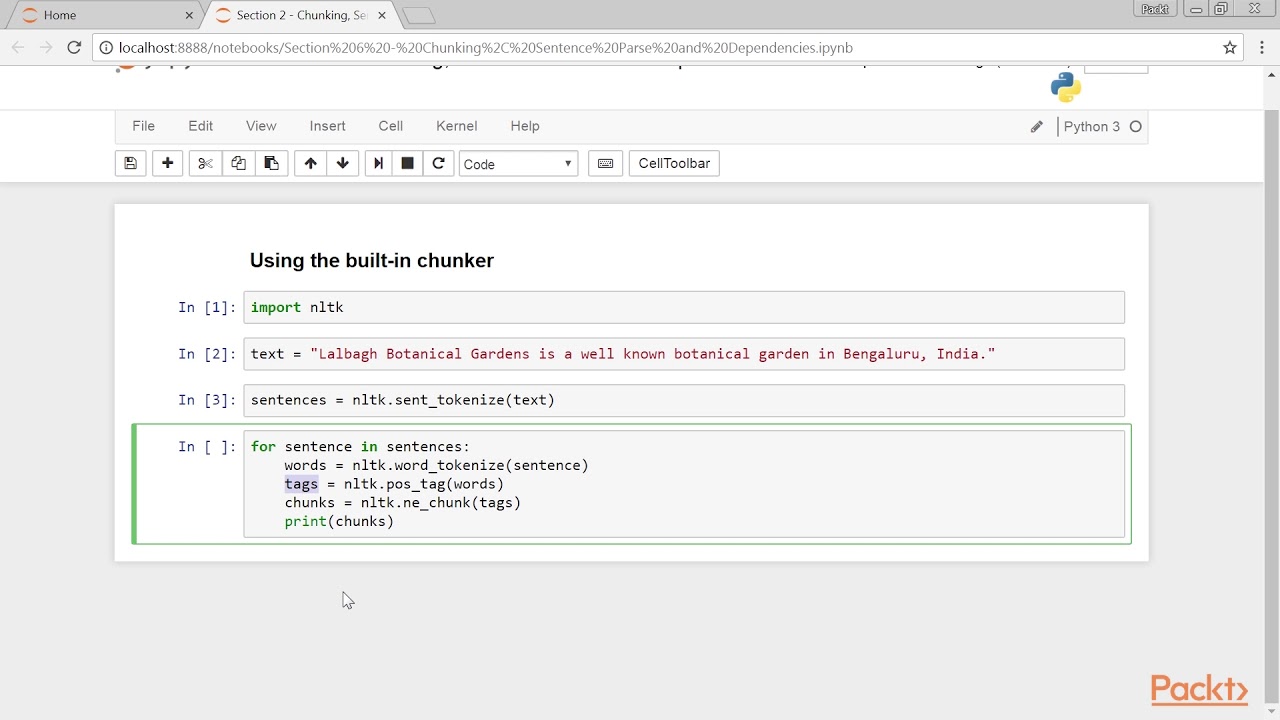This screenshot has width=1280, height=720.
Task: Go forward in browser
Action: click(46, 47)
